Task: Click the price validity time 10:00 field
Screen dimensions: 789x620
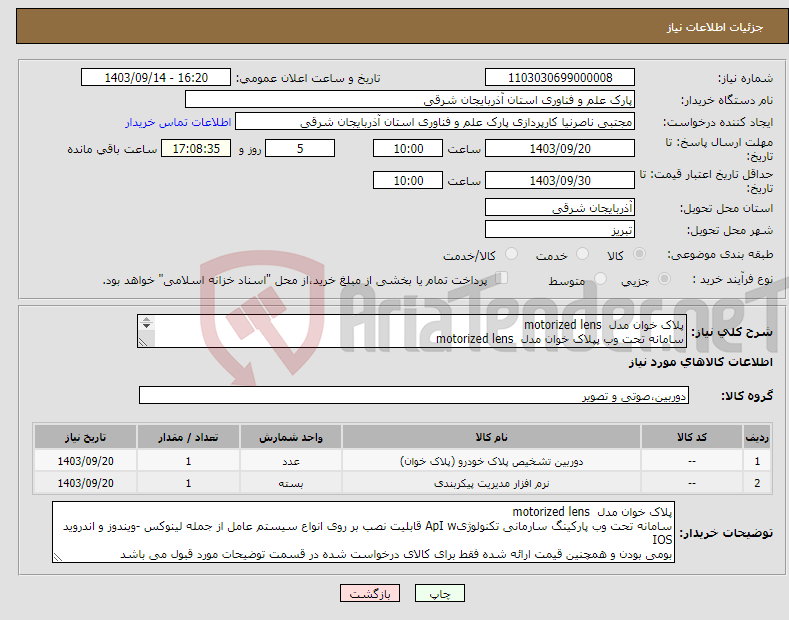Action: pos(408,180)
